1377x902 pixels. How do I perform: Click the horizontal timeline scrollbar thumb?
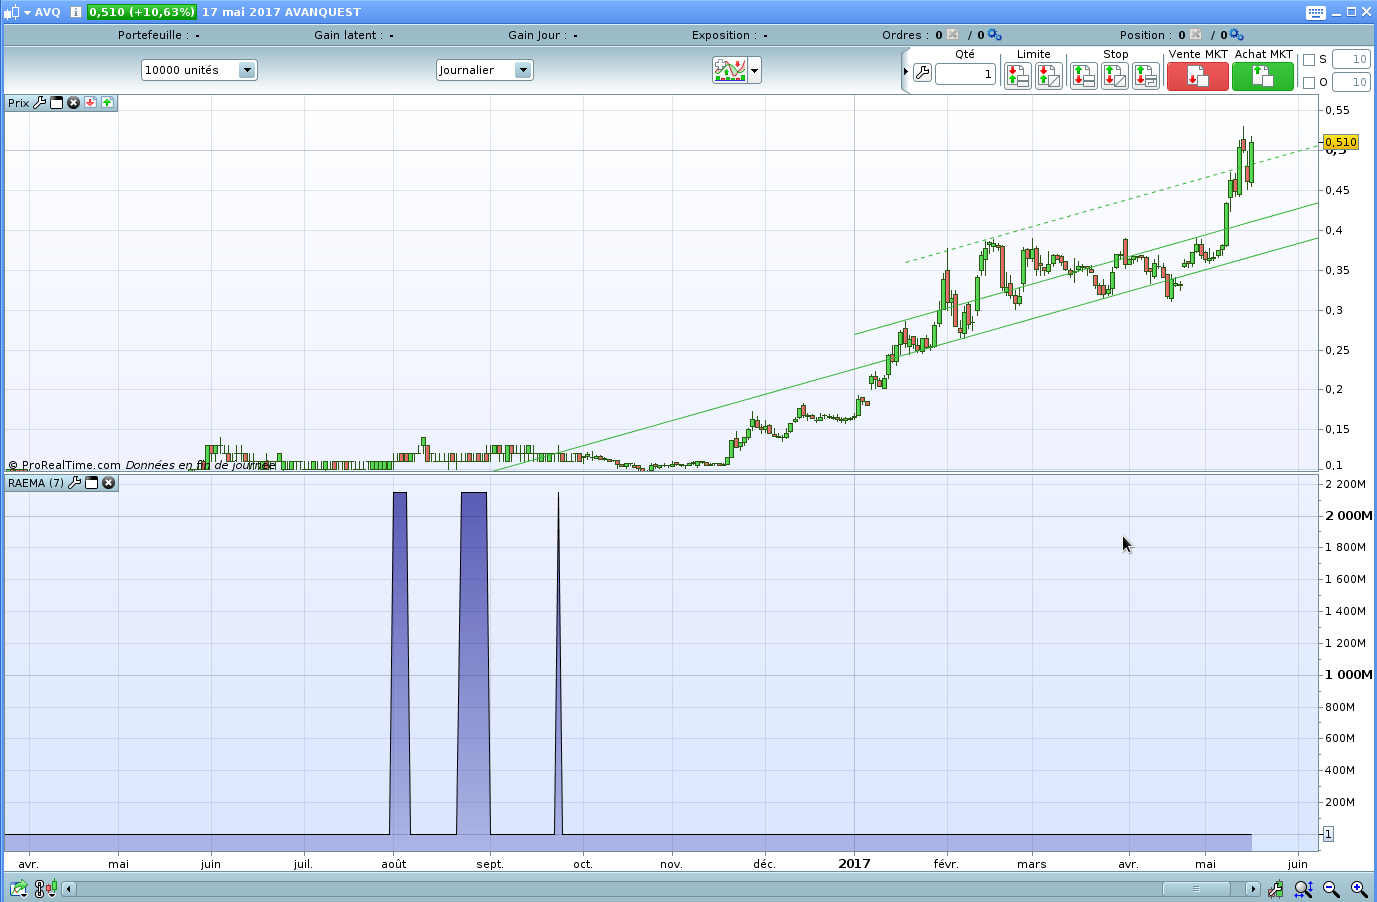tap(1196, 889)
